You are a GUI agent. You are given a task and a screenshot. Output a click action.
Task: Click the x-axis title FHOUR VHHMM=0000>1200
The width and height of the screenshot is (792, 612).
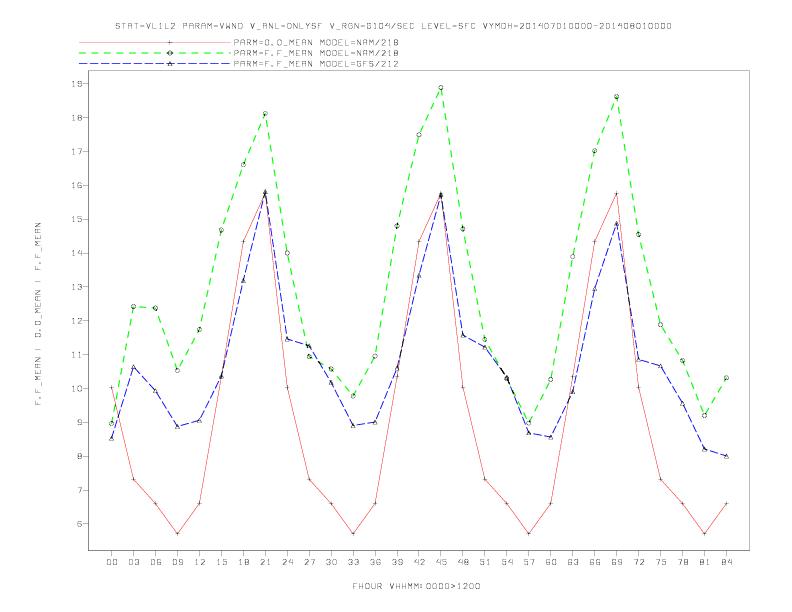click(x=416, y=586)
